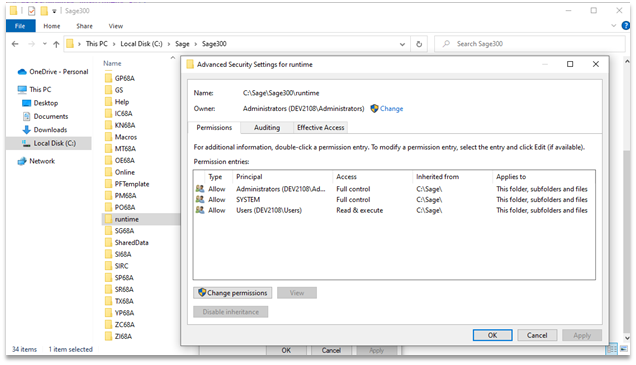636x365 pixels.
Task: Click the Downloads arrow icon
Action: pos(26,130)
